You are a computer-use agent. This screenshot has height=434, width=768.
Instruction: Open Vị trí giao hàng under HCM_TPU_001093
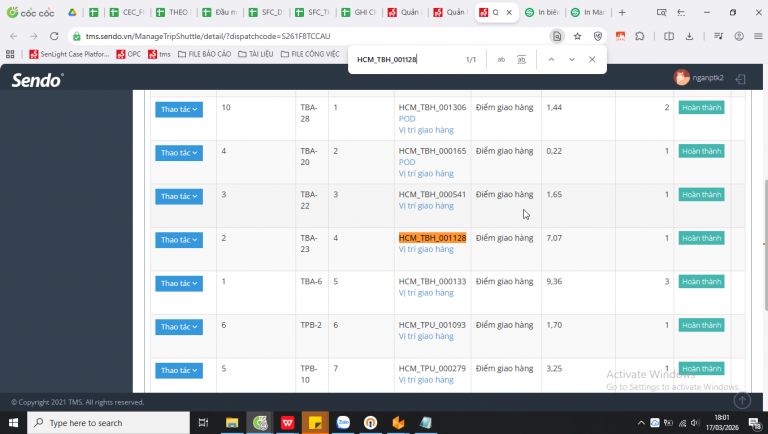[x=426, y=336]
